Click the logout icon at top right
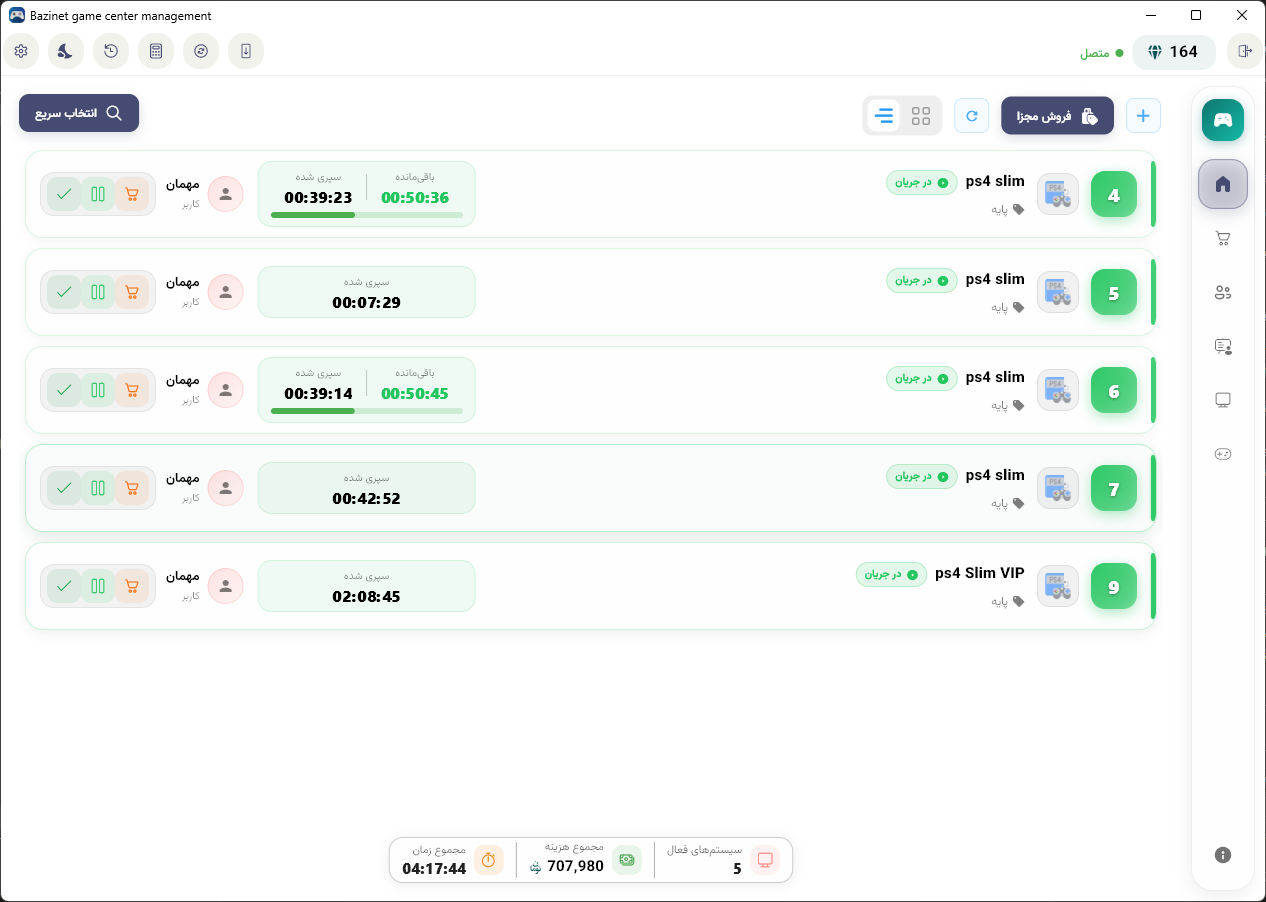Viewport: 1266px width, 902px height. tap(1244, 52)
